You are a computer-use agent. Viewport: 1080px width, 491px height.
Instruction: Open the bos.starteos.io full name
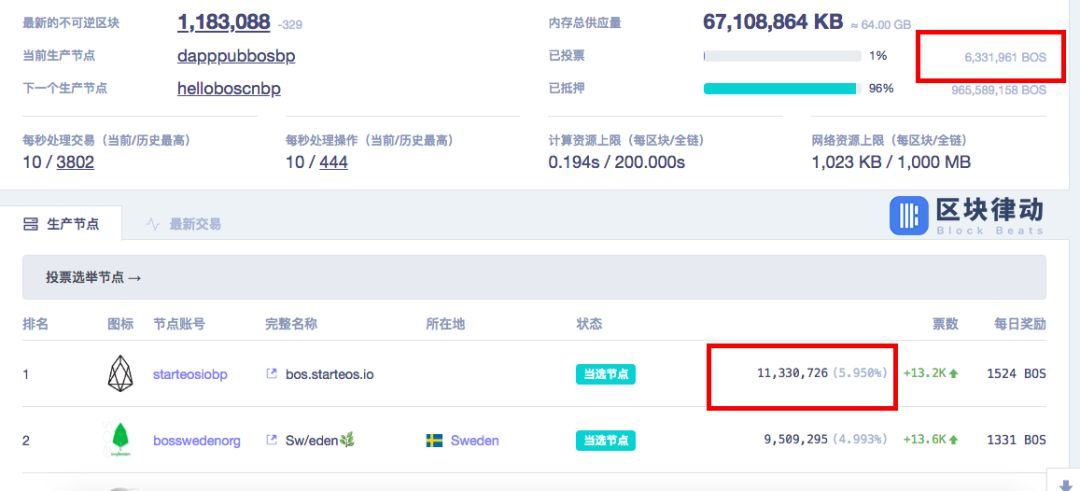330,375
